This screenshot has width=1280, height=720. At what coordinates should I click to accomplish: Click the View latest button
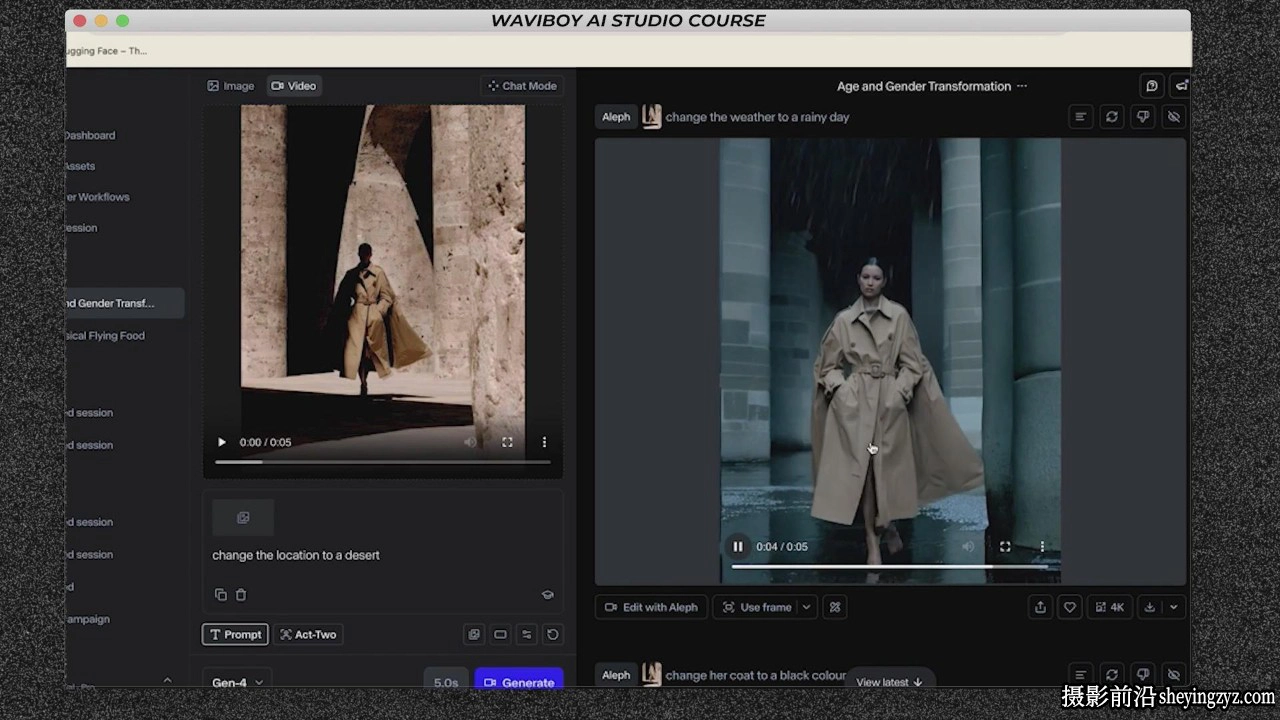(890, 682)
